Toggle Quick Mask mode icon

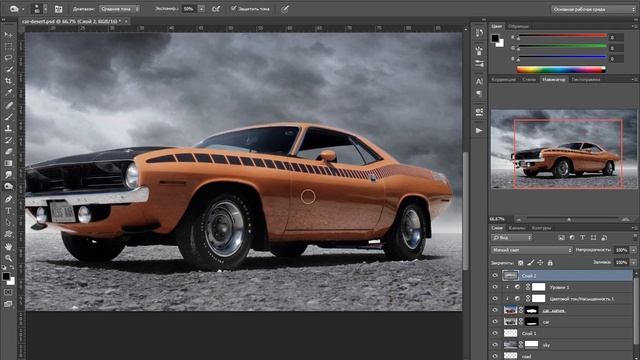[x=8, y=292]
